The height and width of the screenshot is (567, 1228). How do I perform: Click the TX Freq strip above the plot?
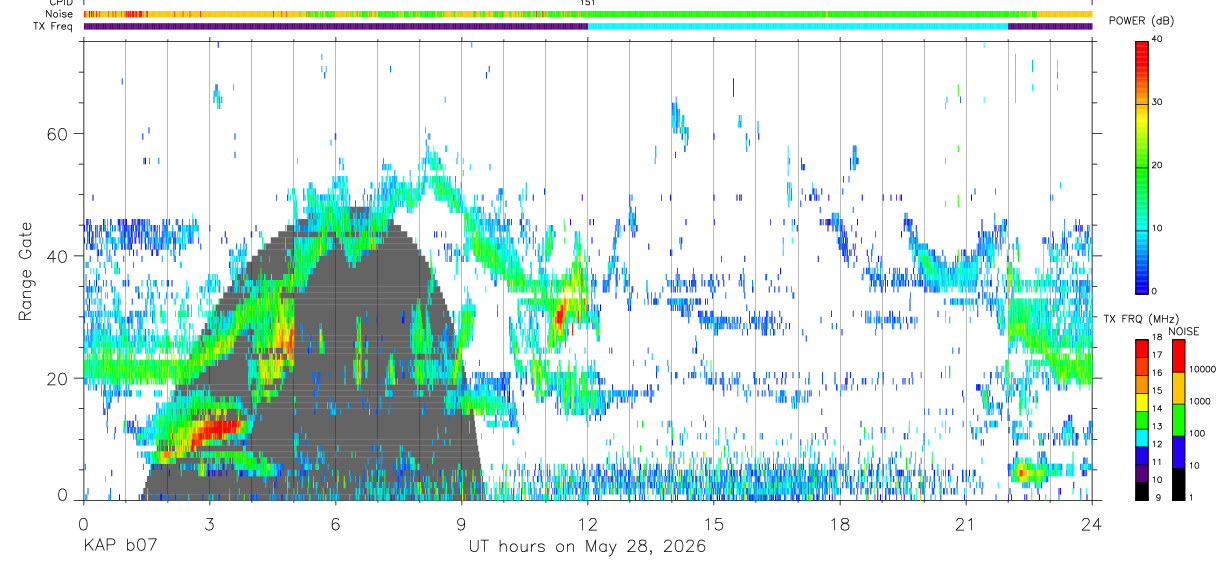(588, 26)
